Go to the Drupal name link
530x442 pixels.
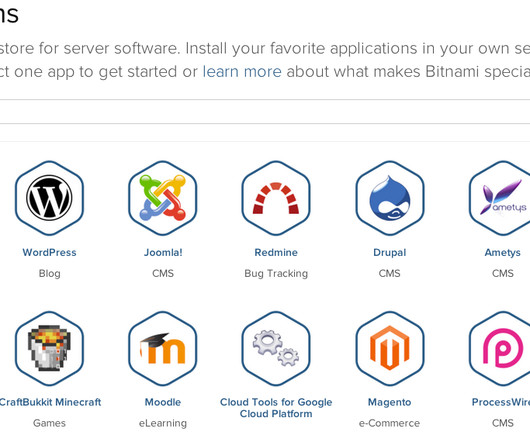tap(390, 252)
